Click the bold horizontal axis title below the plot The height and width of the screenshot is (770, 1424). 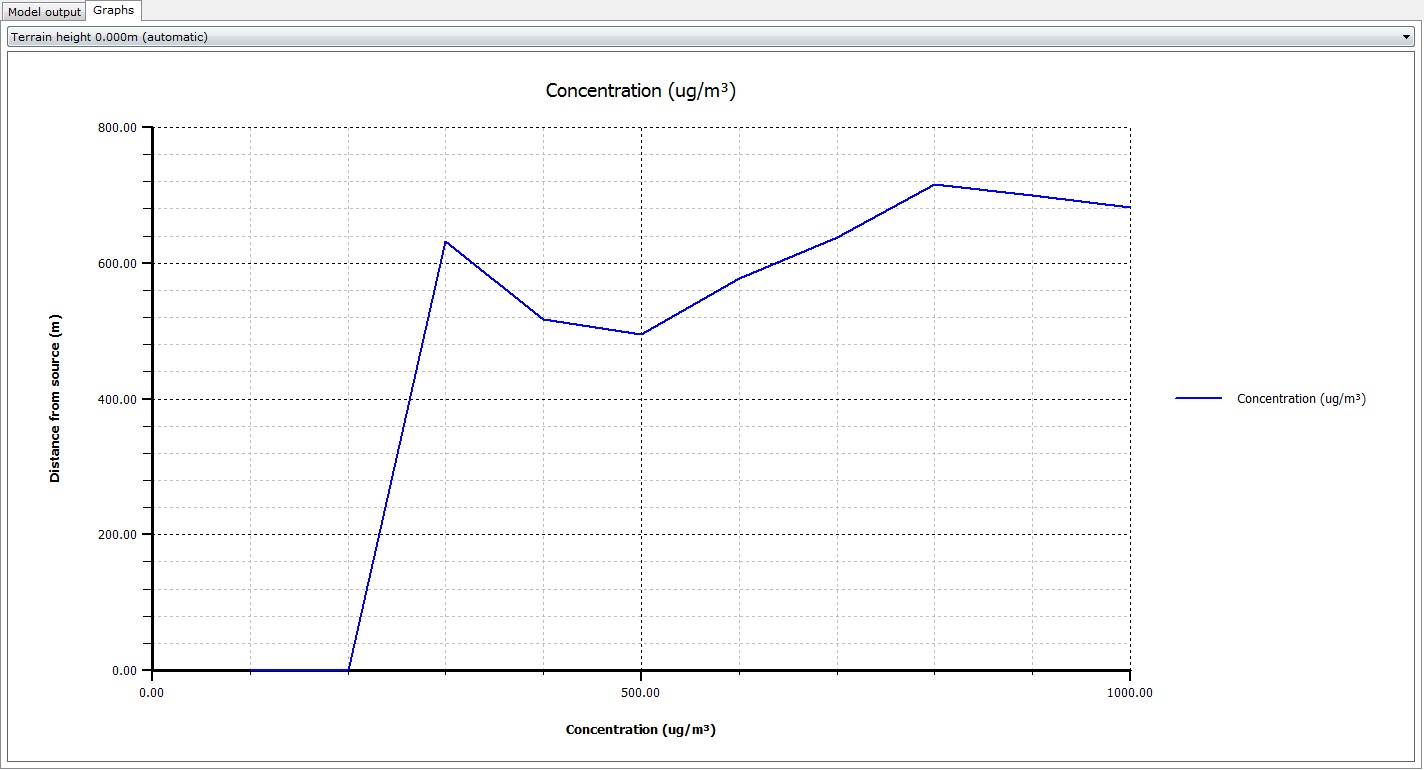(x=640, y=730)
